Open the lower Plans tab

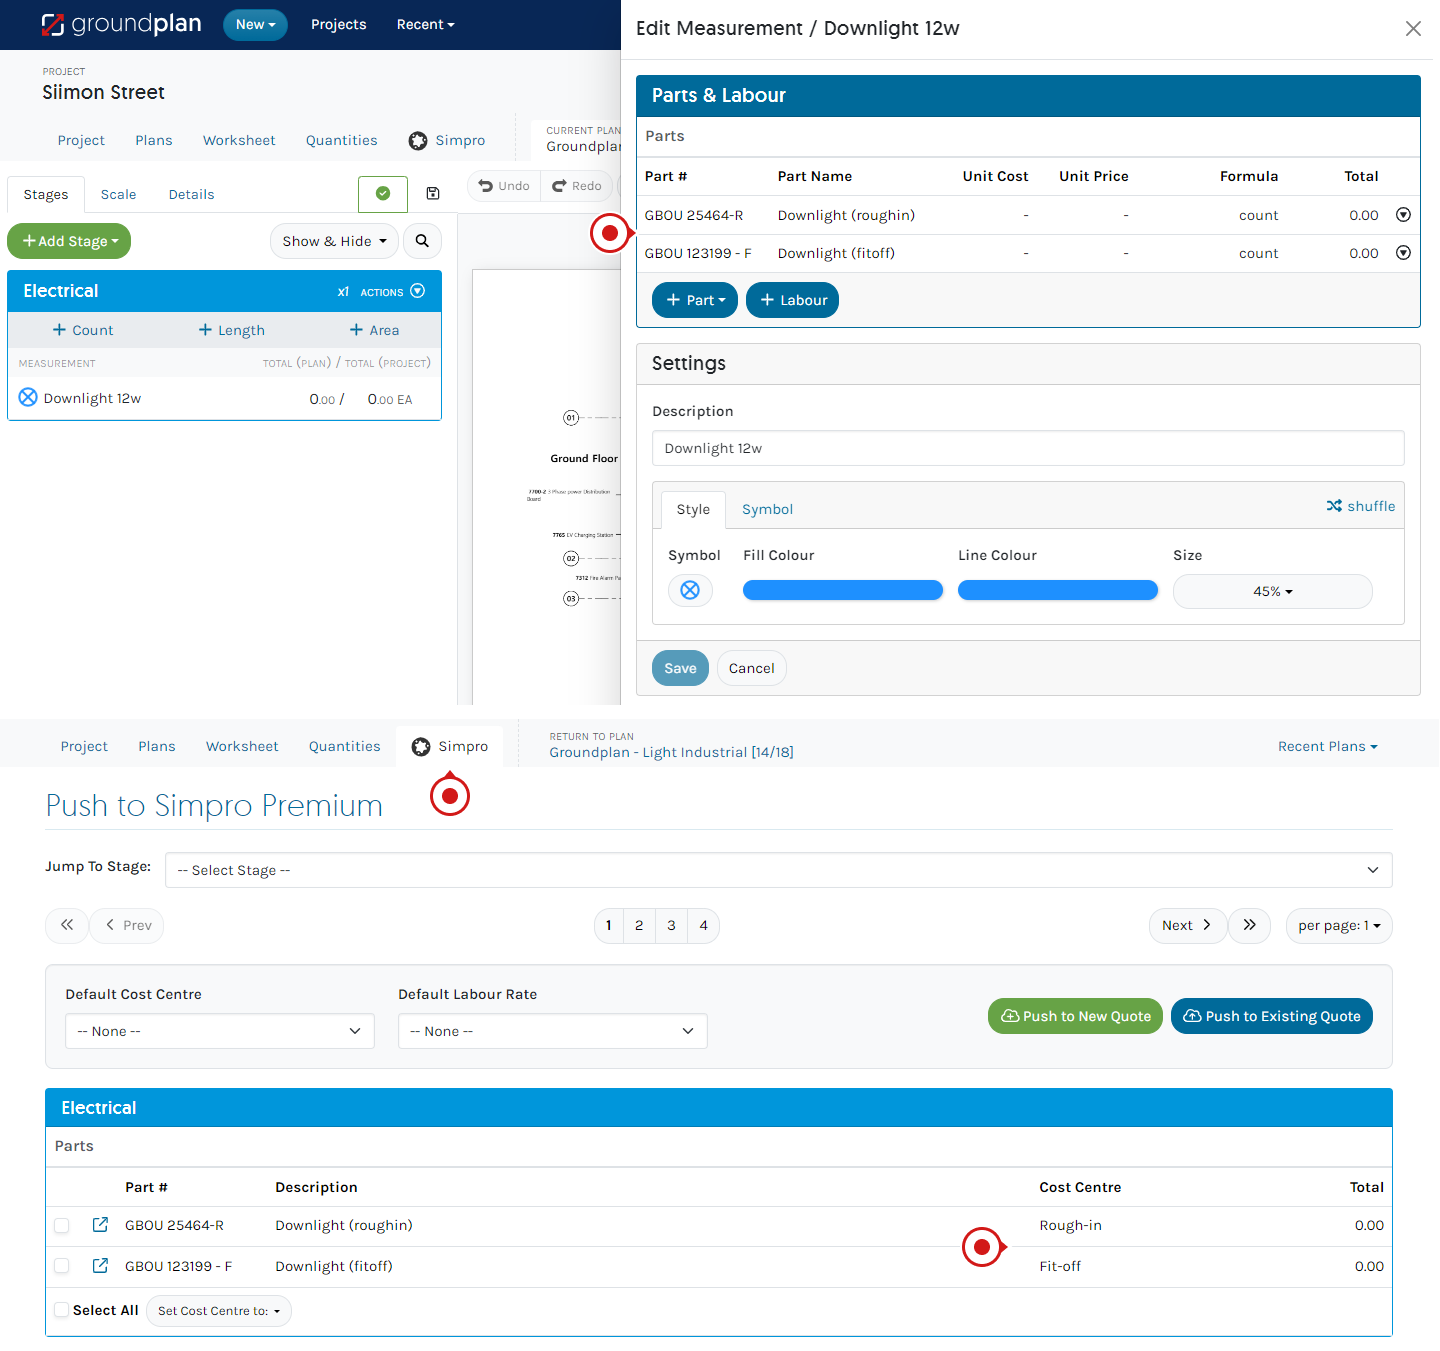pyautogui.click(x=157, y=746)
